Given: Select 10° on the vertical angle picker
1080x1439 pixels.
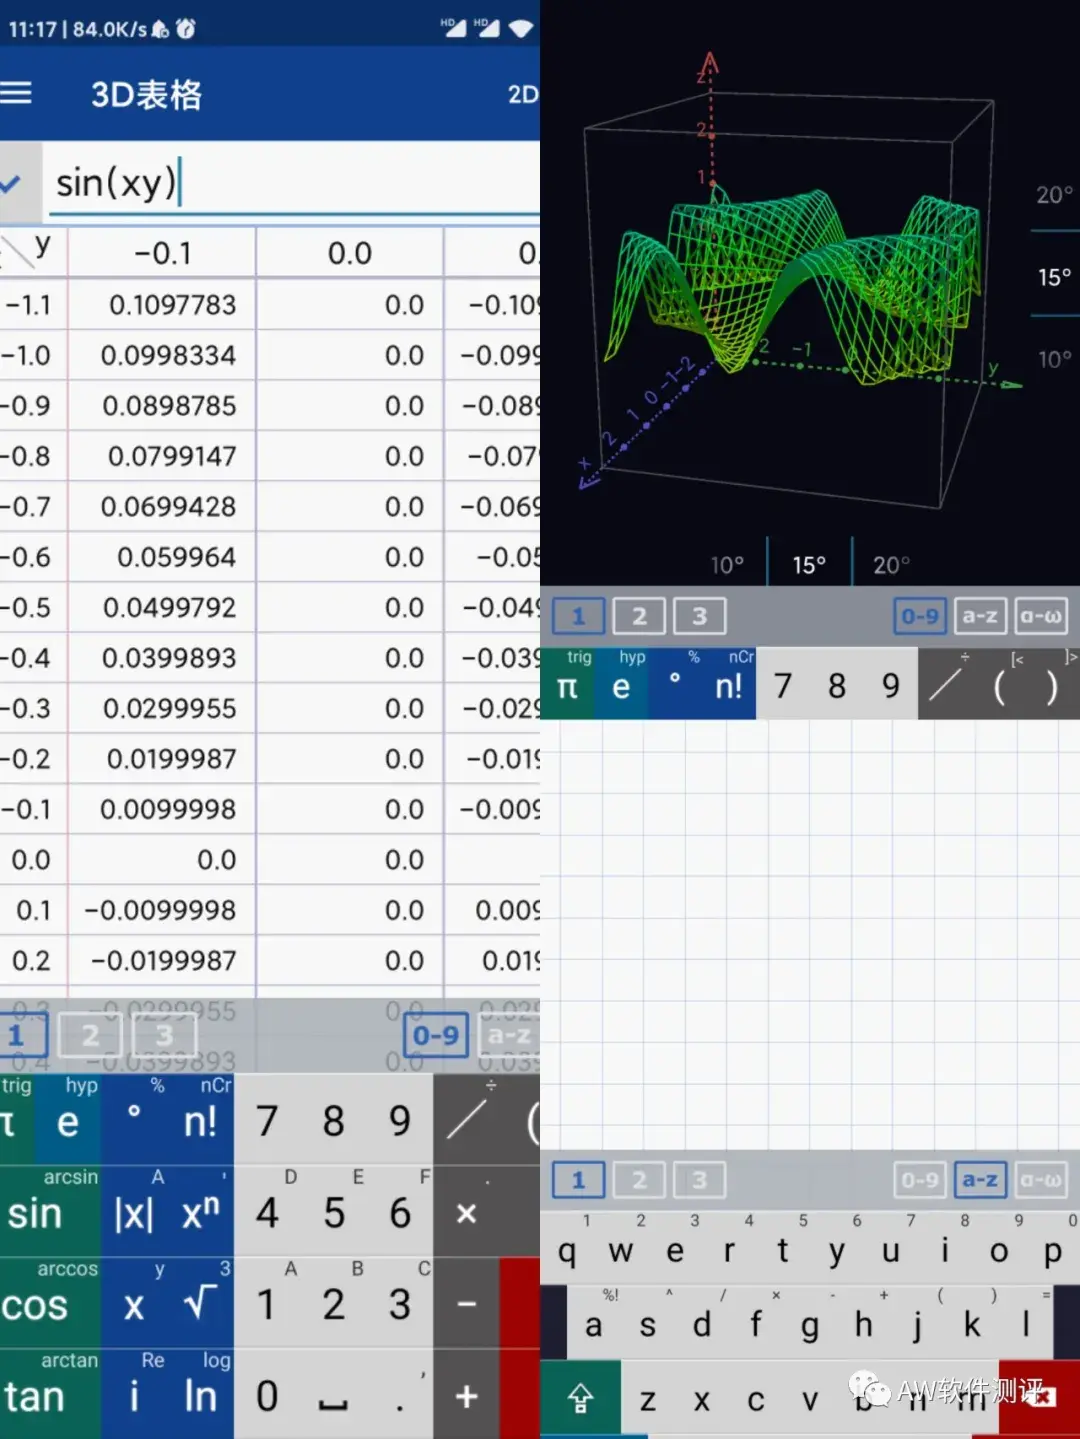Looking at the screenshot, I should [1054, 358].
